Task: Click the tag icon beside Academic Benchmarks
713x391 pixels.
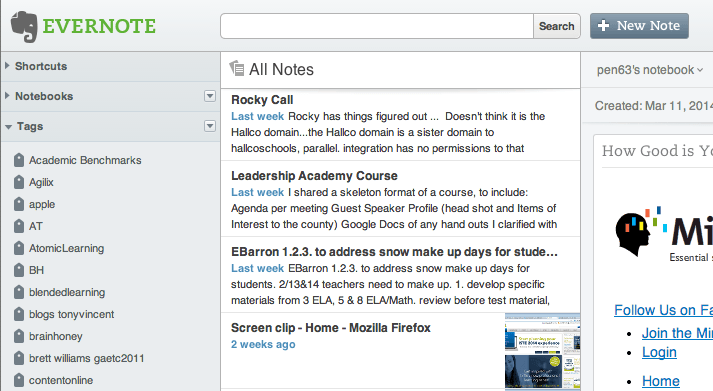Action: pyautogui.click(x=19, y=160)
